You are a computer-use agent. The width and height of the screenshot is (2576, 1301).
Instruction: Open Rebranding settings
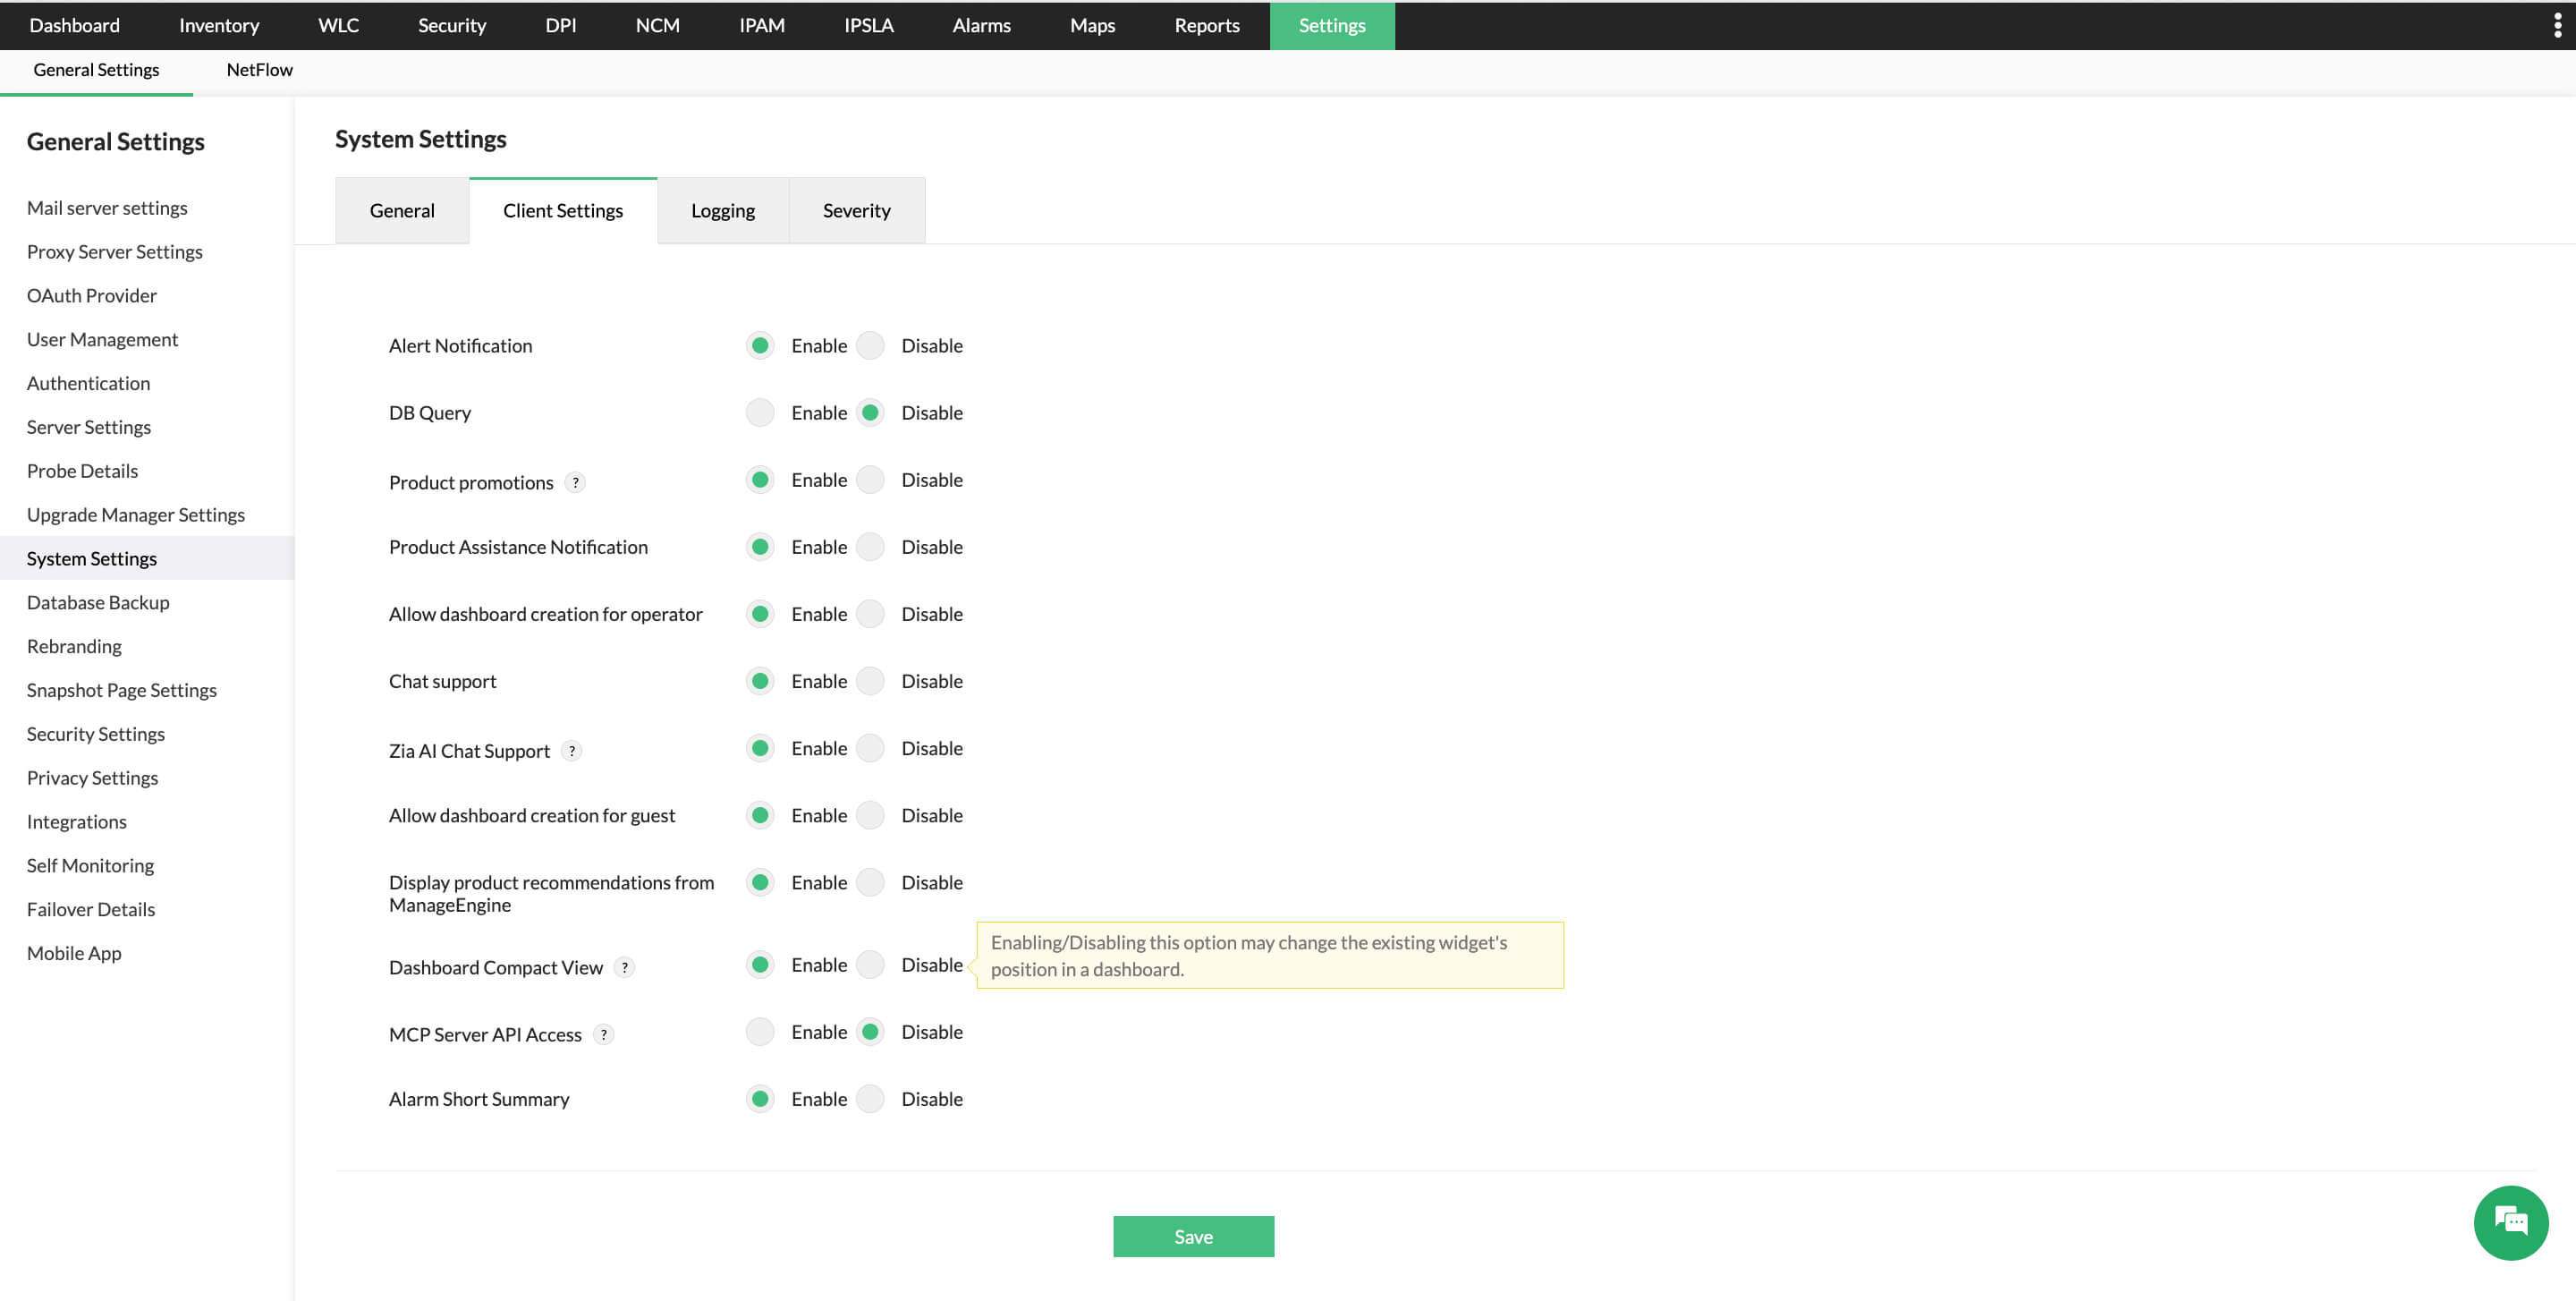coord(74,646)
